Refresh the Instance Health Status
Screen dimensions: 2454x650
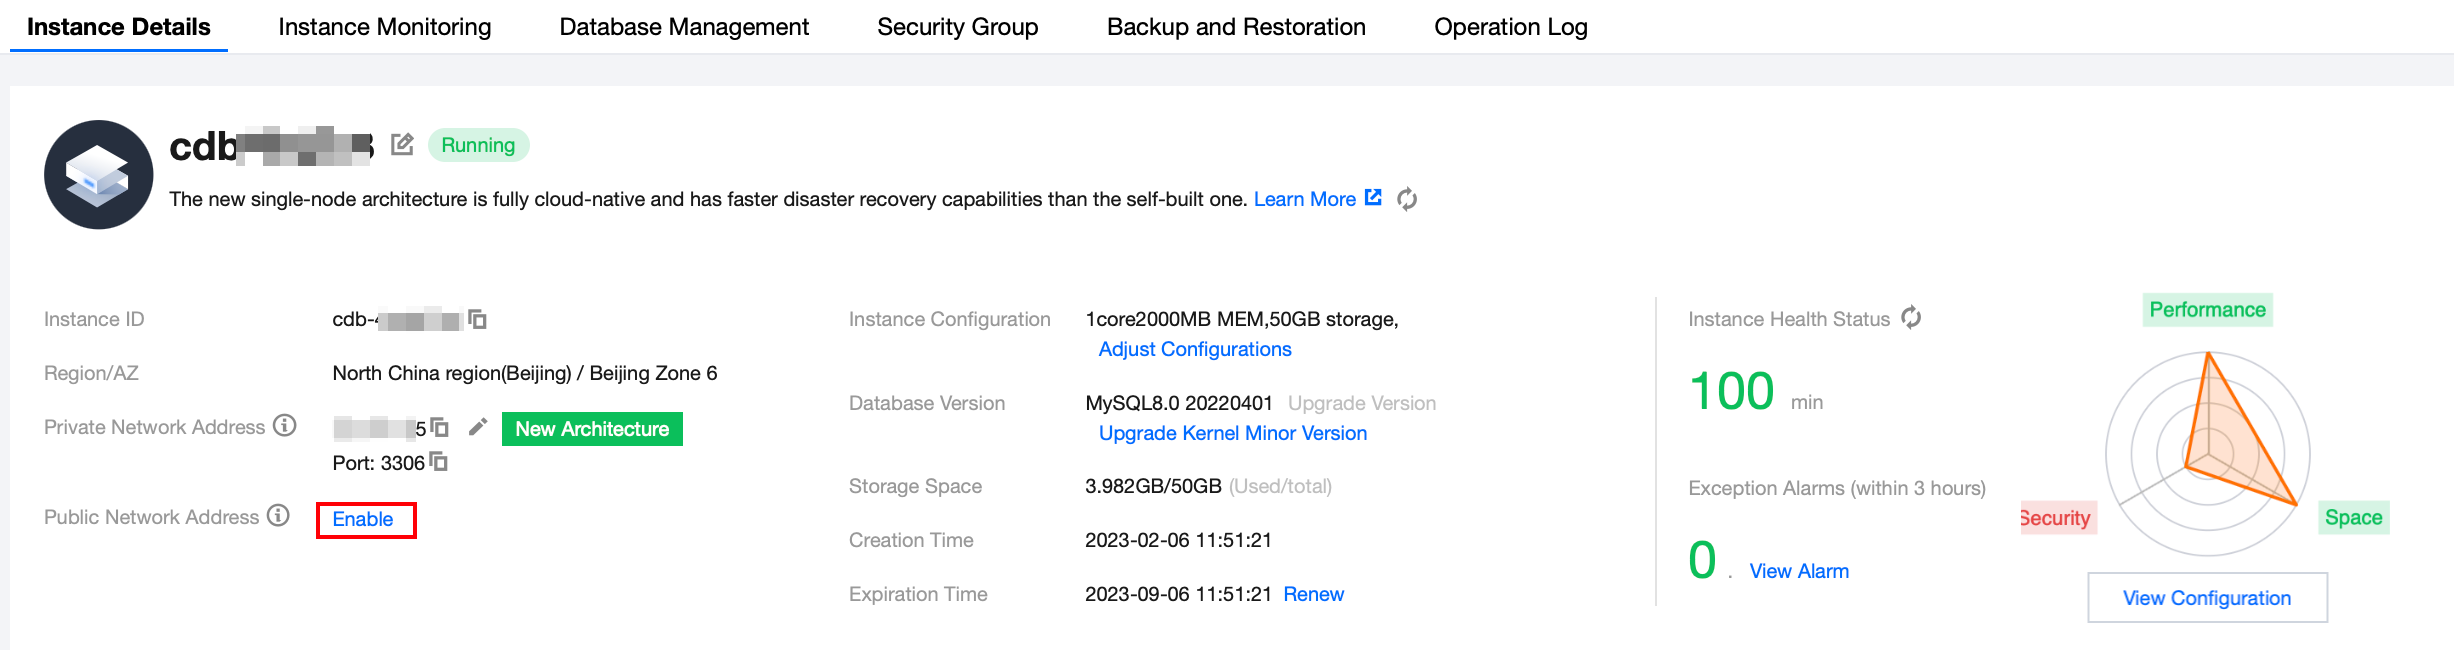[1911, 318]
